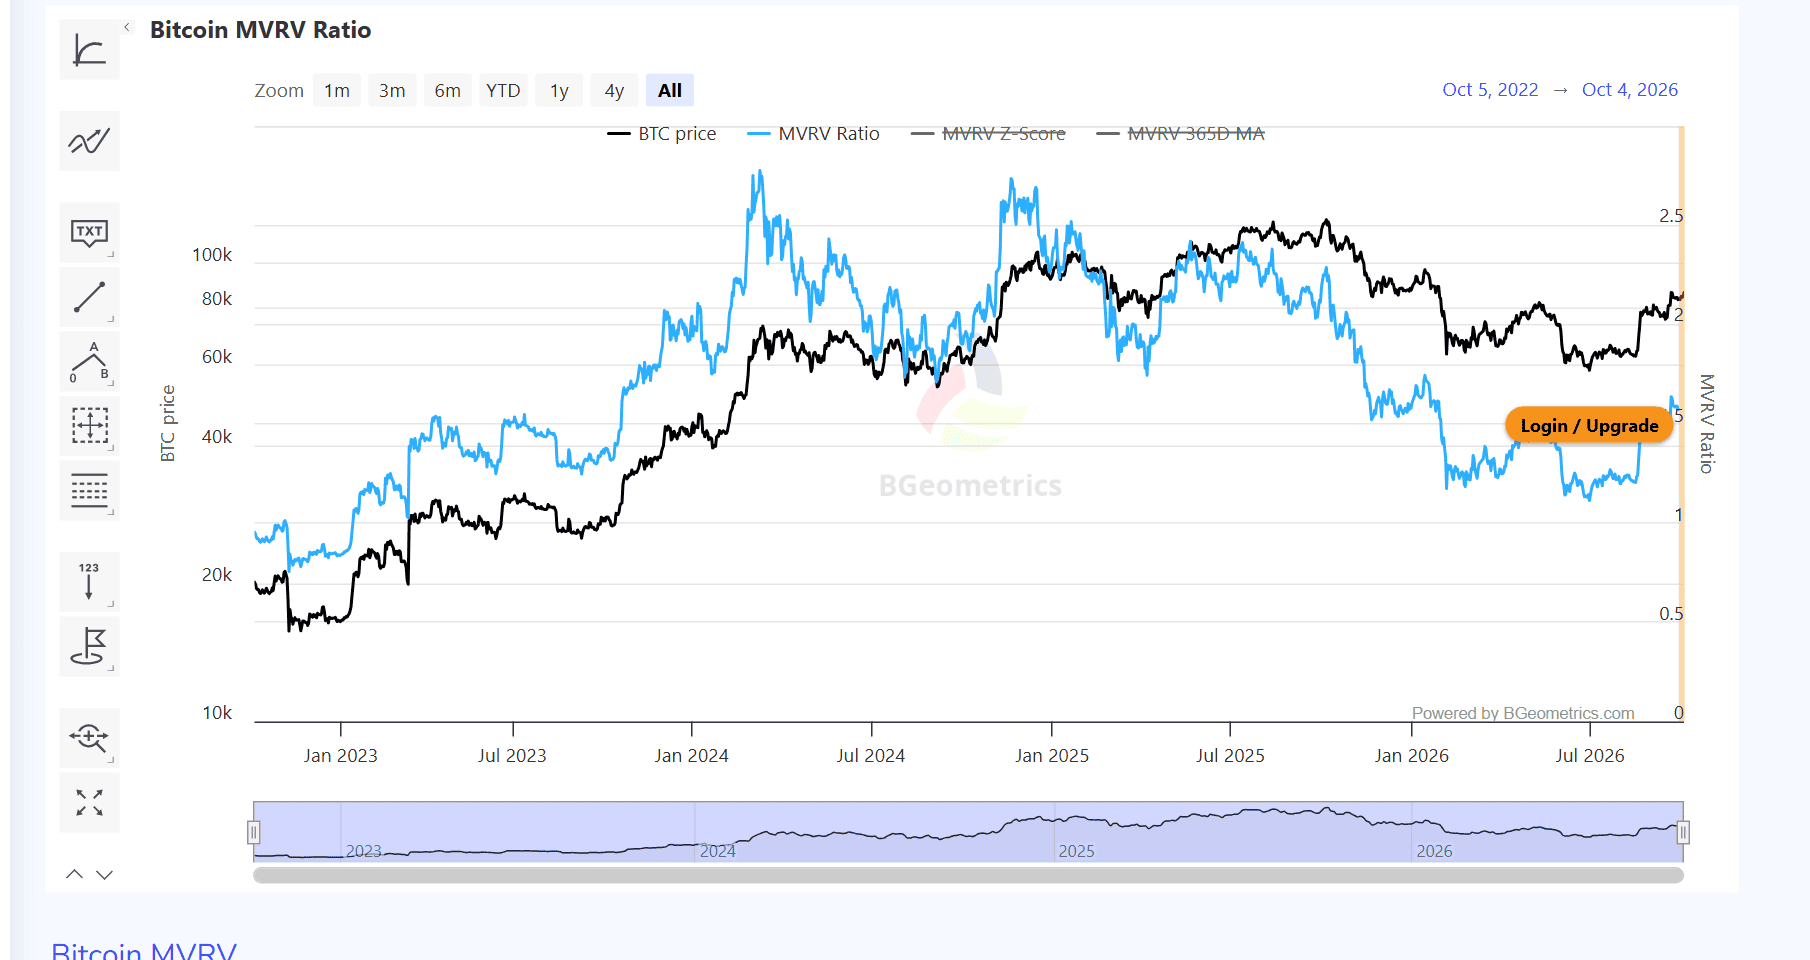The height and width of the screenshot is (960, 1810).
Task: Open the chart type curve icon
Action: coord(89,50)
